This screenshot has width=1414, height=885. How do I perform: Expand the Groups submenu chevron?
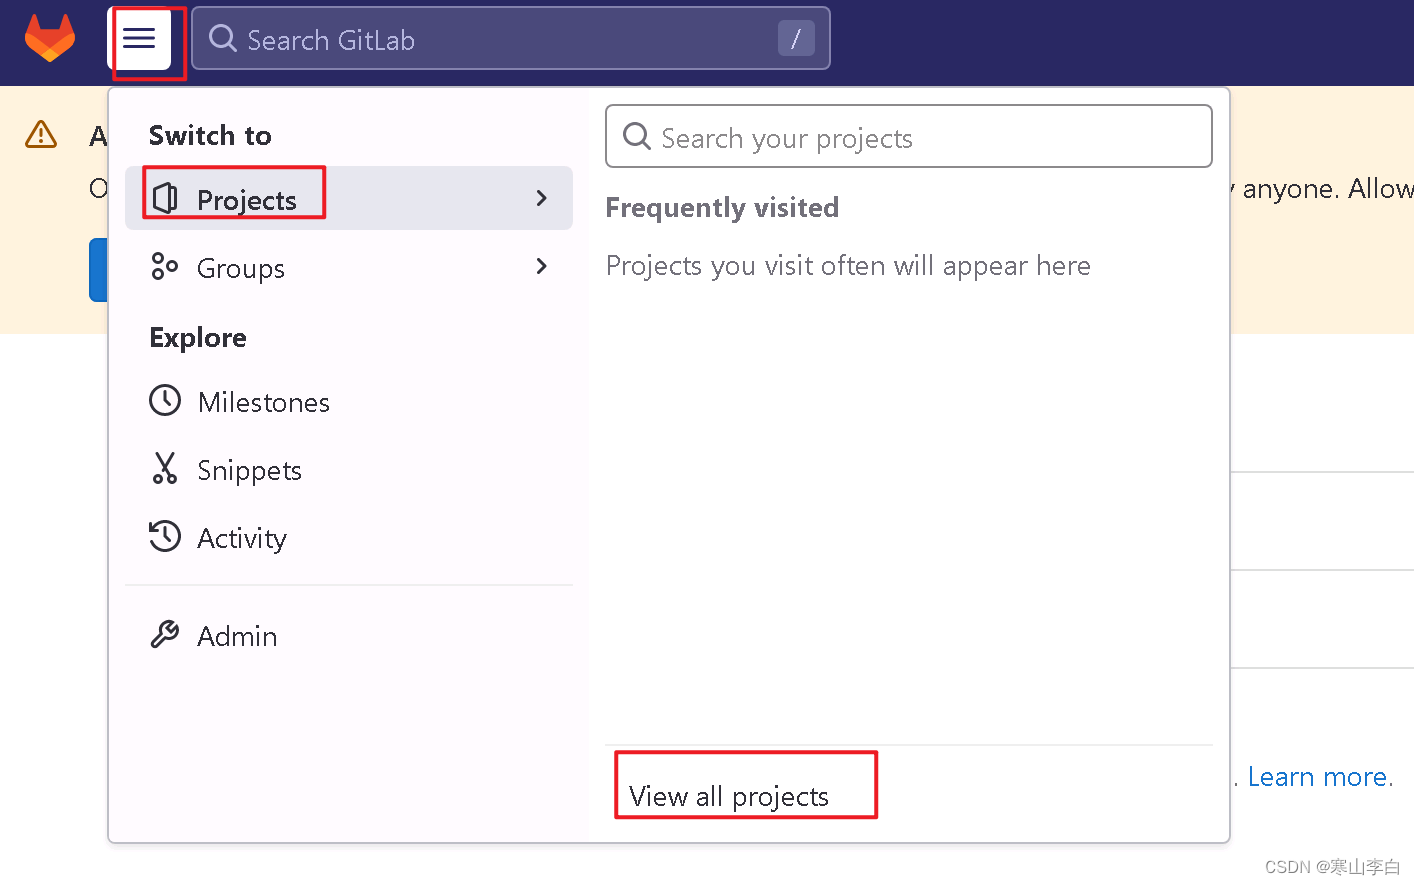(x=542, y=266)
